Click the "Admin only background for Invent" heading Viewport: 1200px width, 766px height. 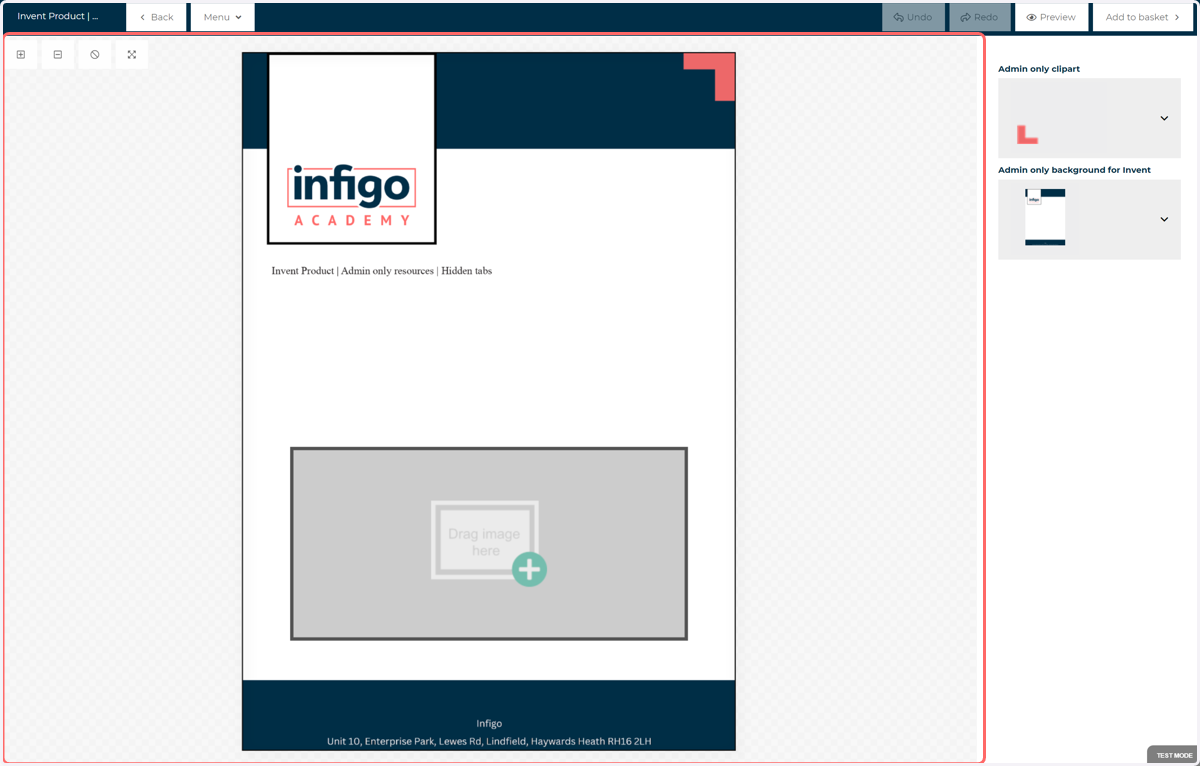(1074, 170)
